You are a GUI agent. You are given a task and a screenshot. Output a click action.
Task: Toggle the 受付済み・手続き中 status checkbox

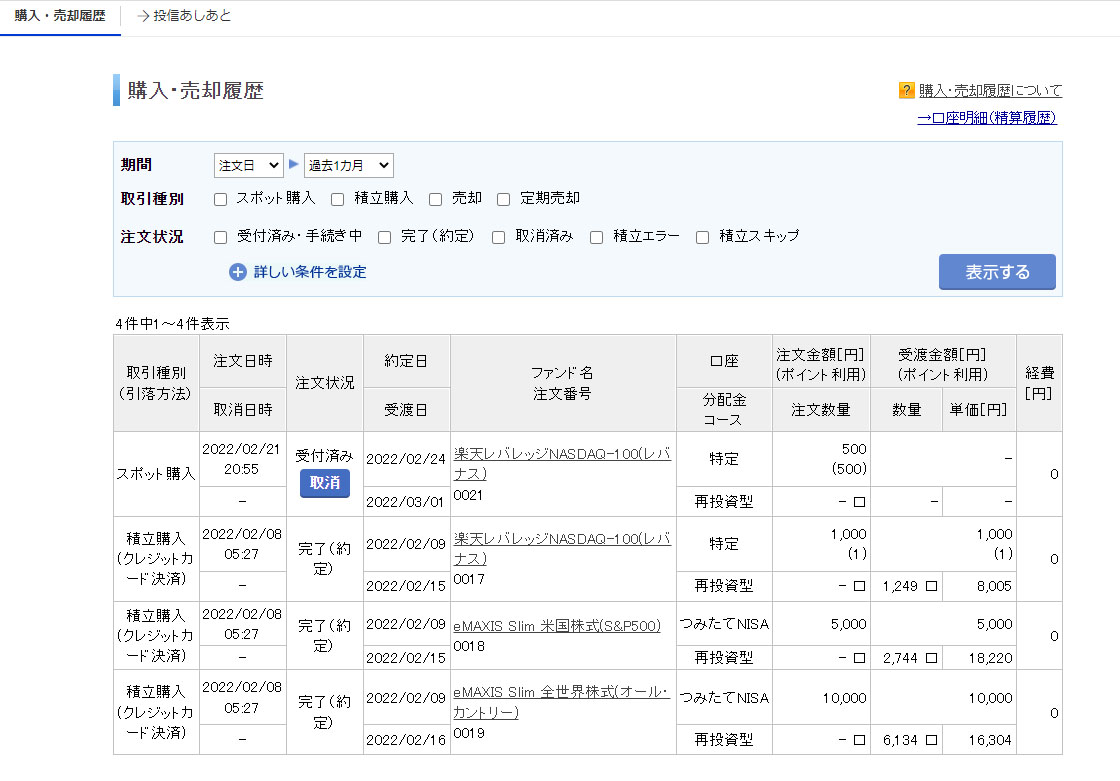tap(221, 238)
